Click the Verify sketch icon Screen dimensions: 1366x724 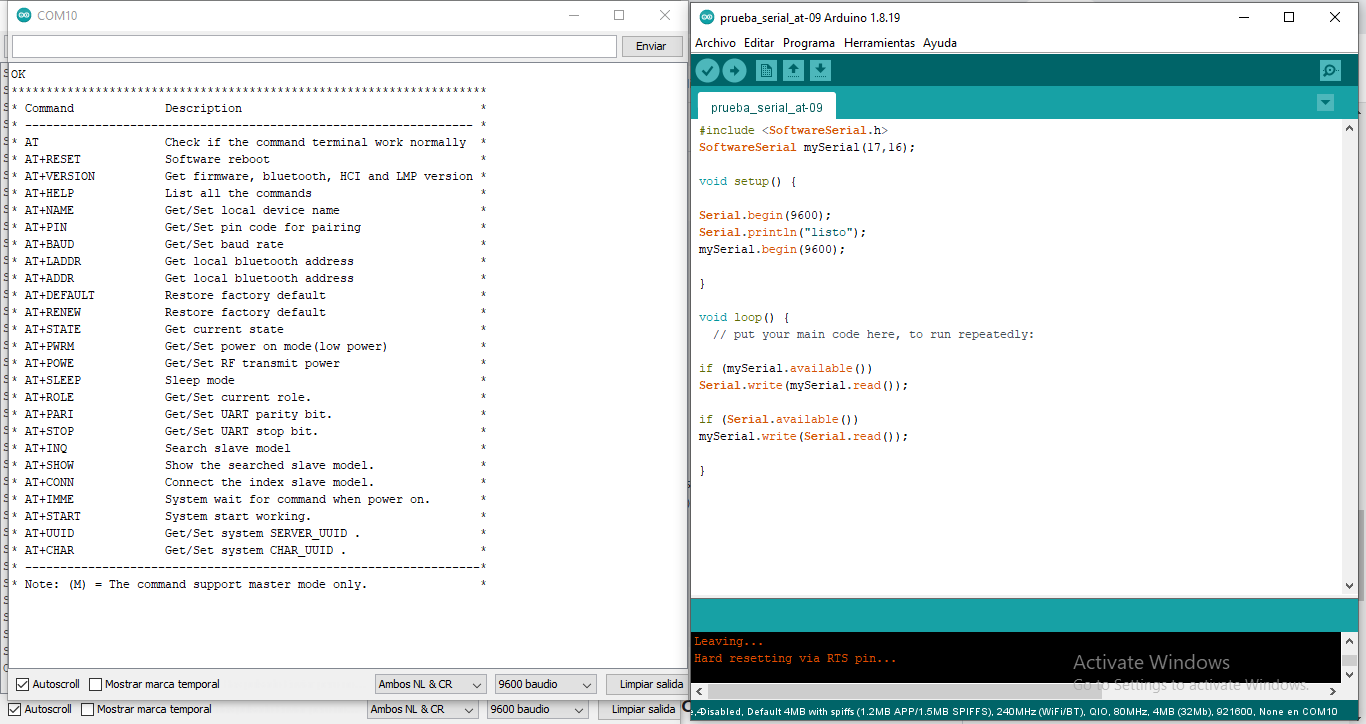[708, 70]
